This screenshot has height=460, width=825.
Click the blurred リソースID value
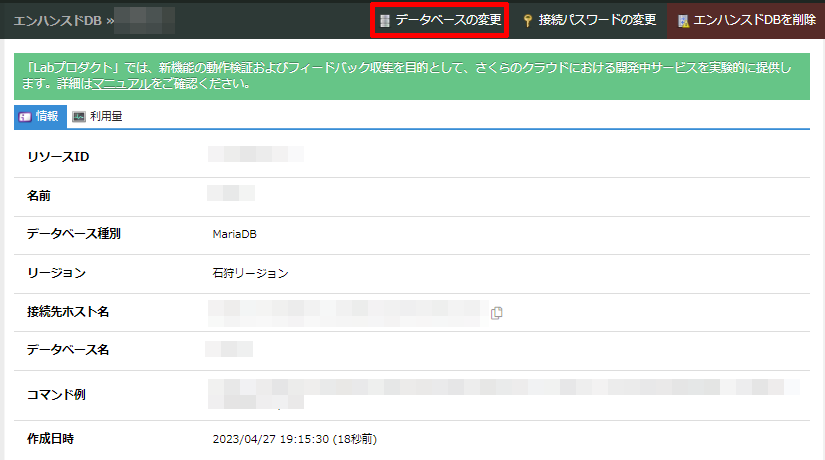255,155
